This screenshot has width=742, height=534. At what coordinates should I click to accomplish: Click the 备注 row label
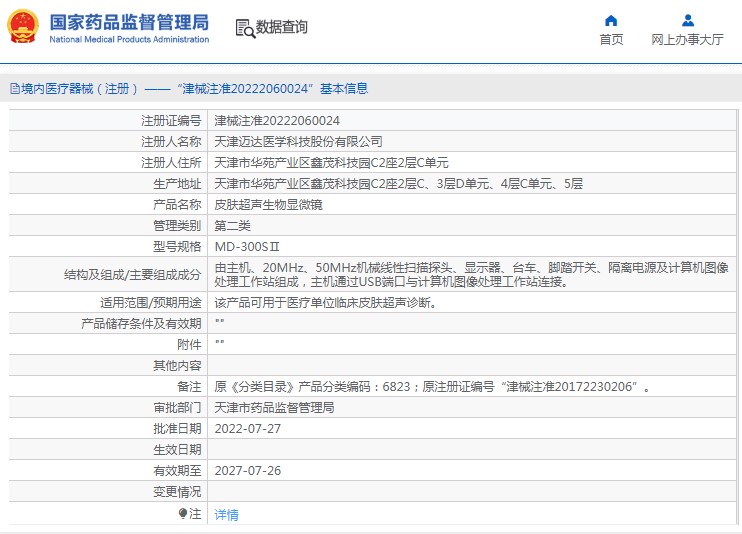tap(189, 387)
